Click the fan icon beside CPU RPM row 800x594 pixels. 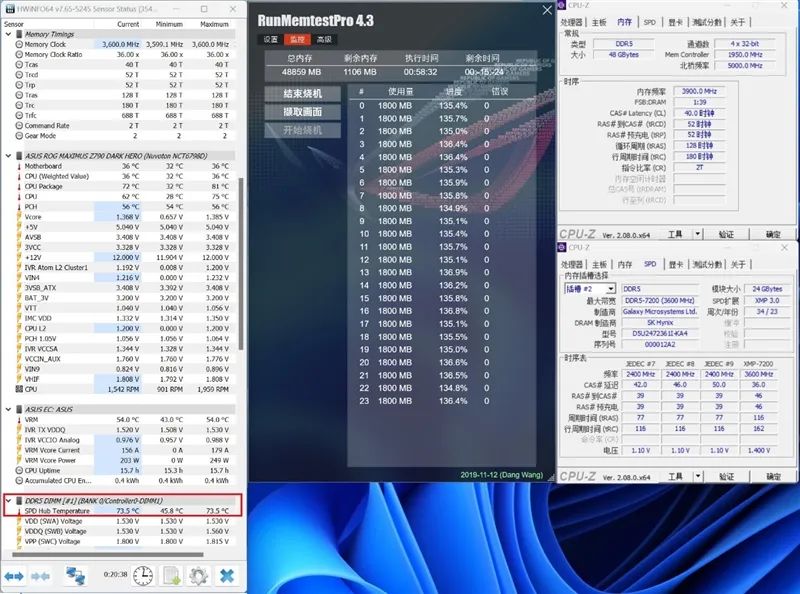pyautogui.click(x=19, y=389)
